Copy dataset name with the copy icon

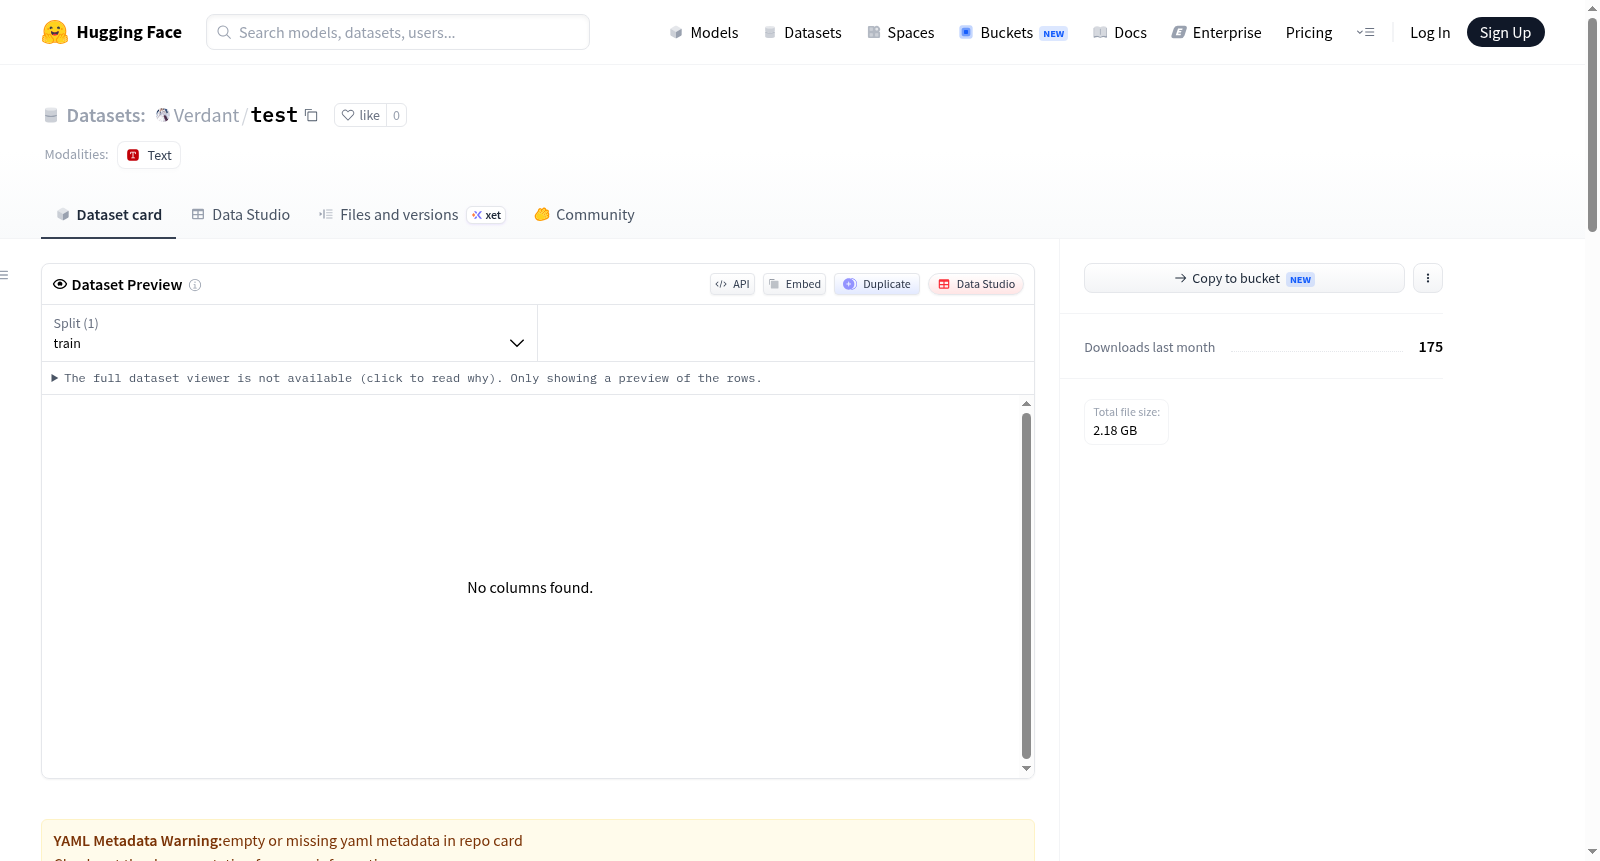(311, 115)
